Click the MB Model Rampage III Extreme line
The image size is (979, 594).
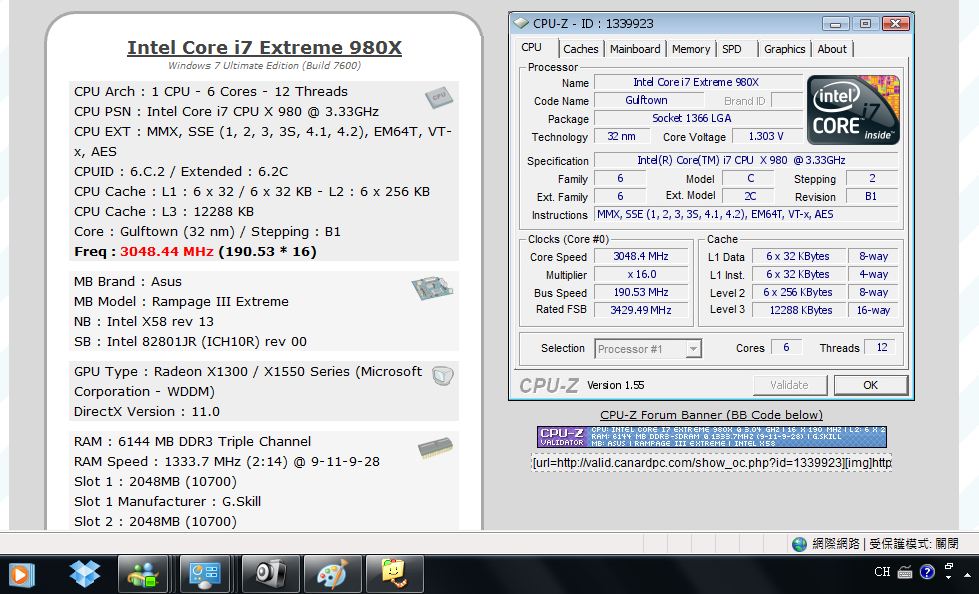(181, 302)
